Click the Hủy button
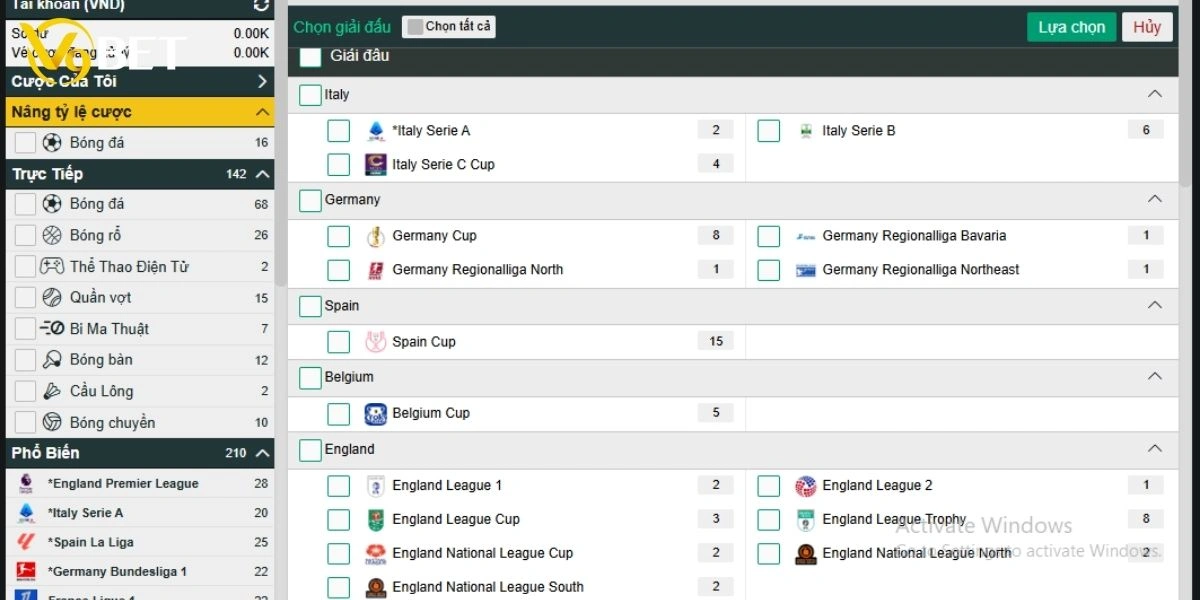 pos(1147,27)
